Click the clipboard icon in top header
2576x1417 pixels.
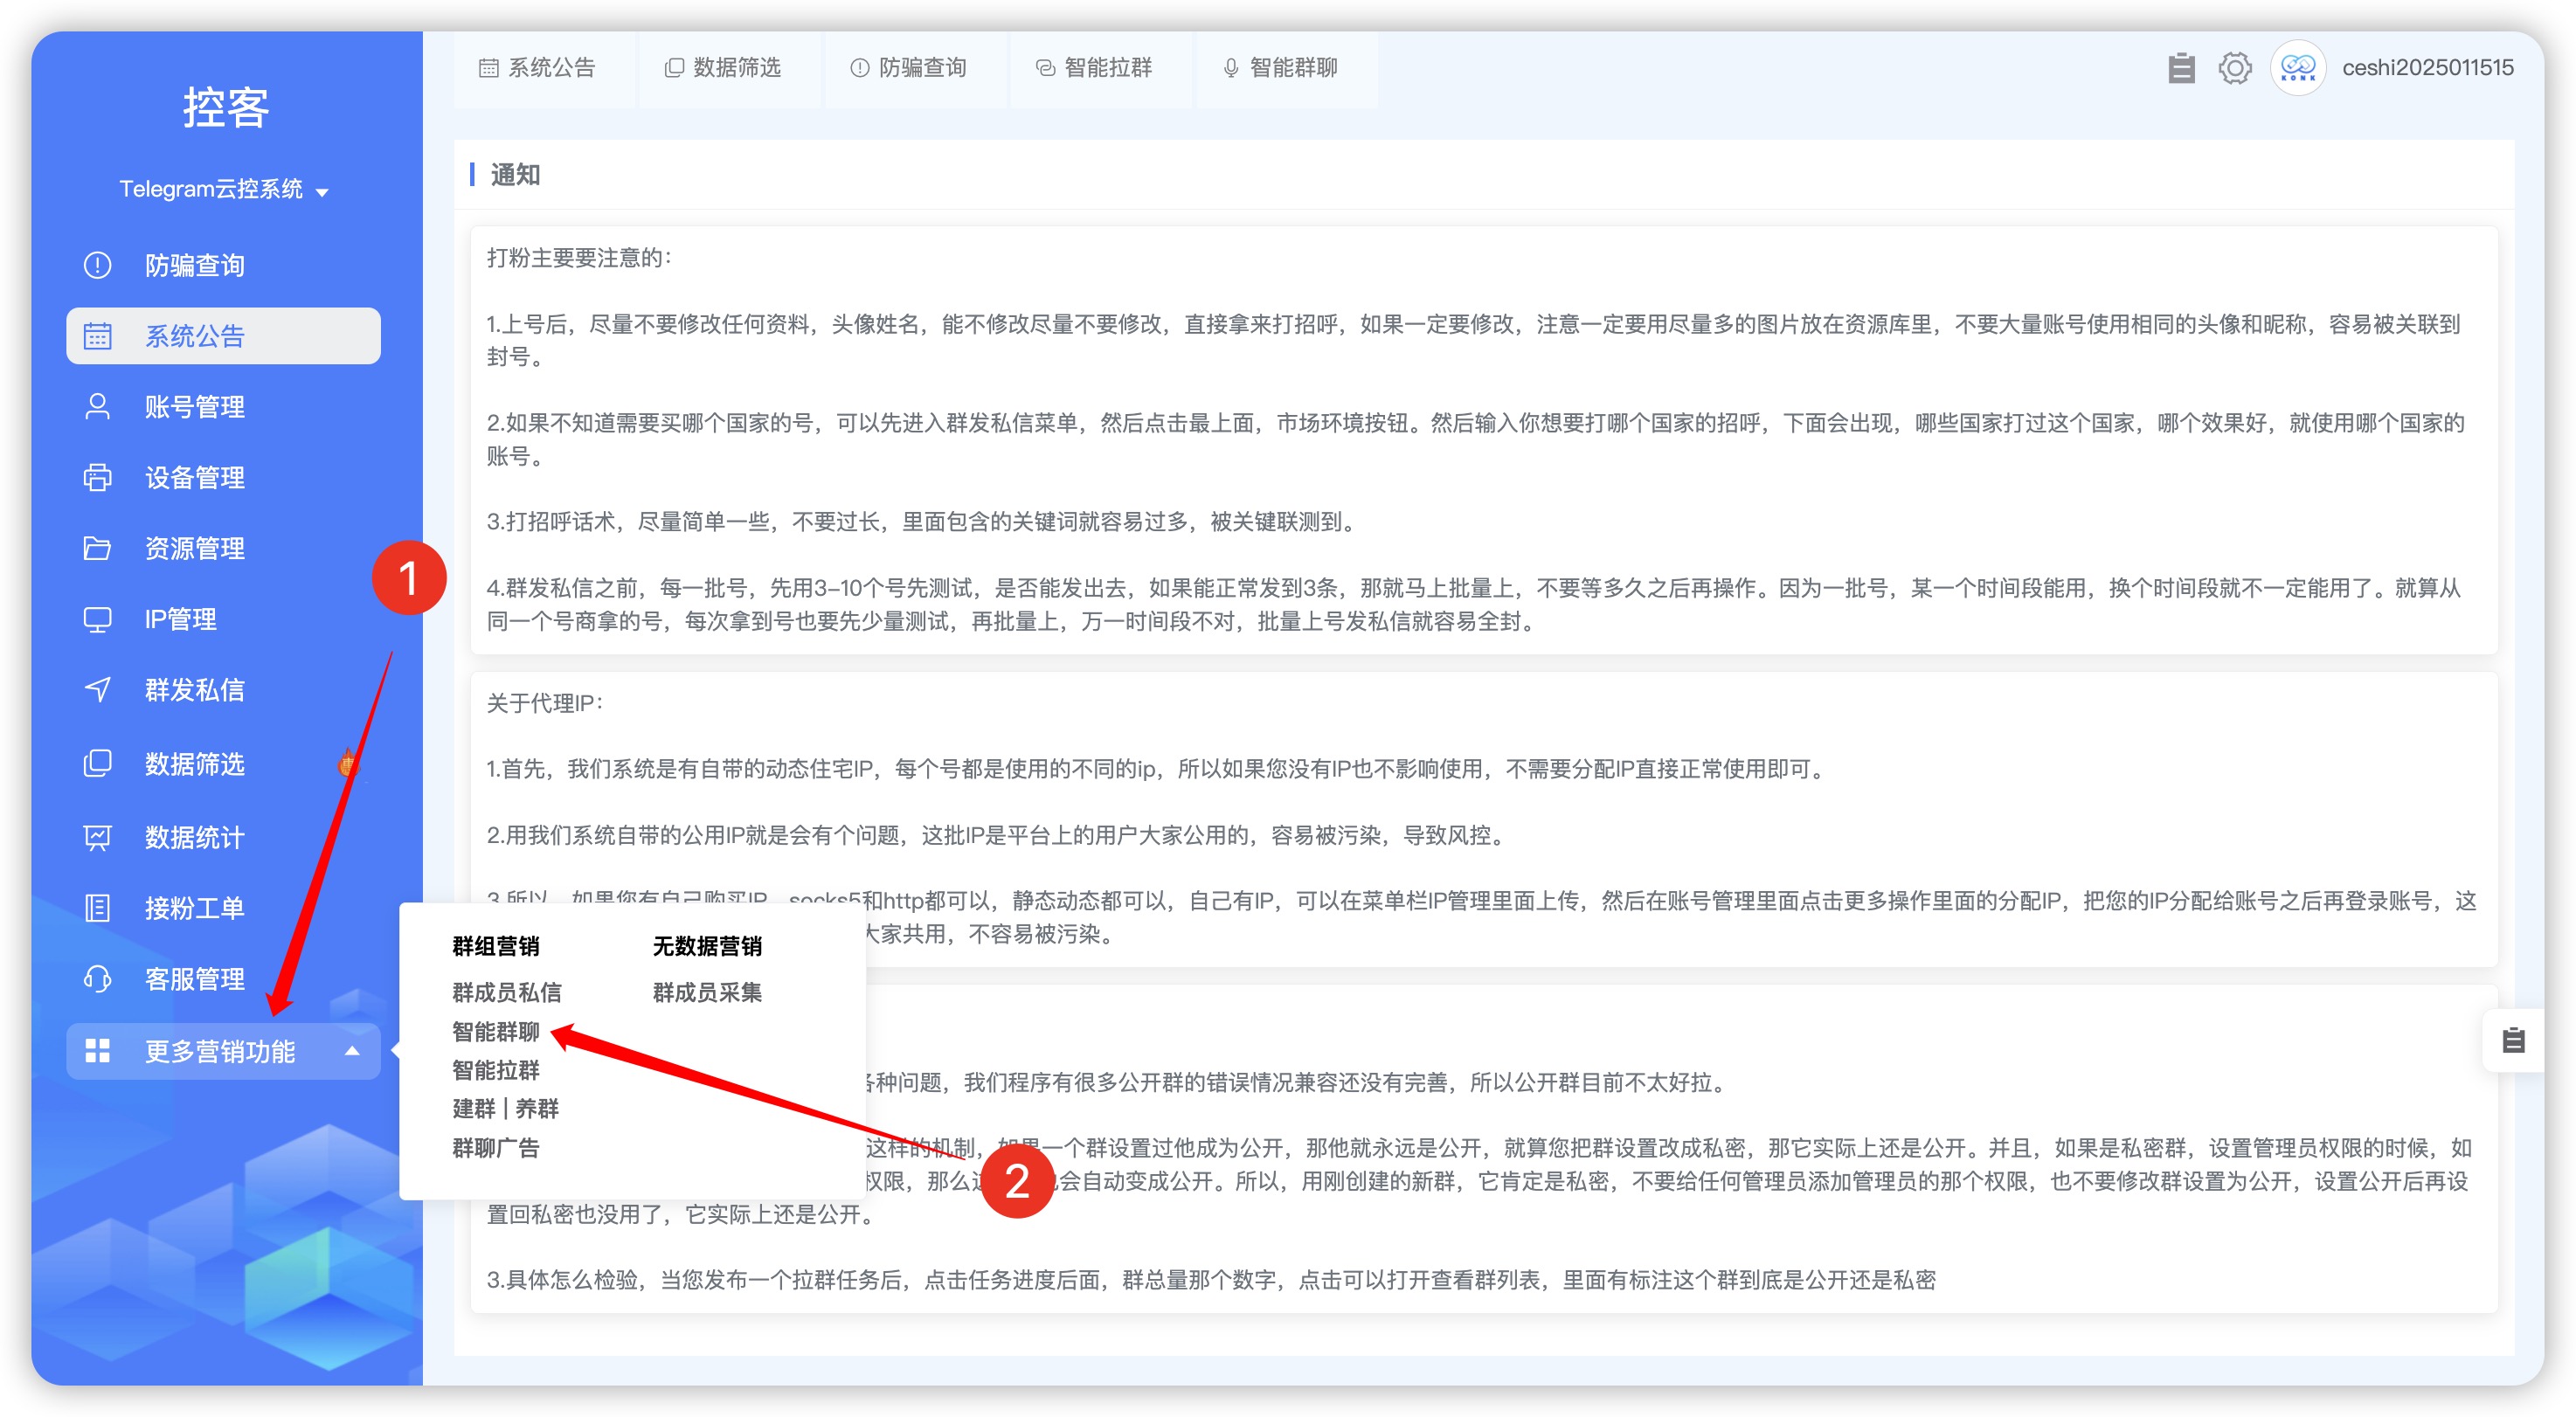tap(2181, 68)
